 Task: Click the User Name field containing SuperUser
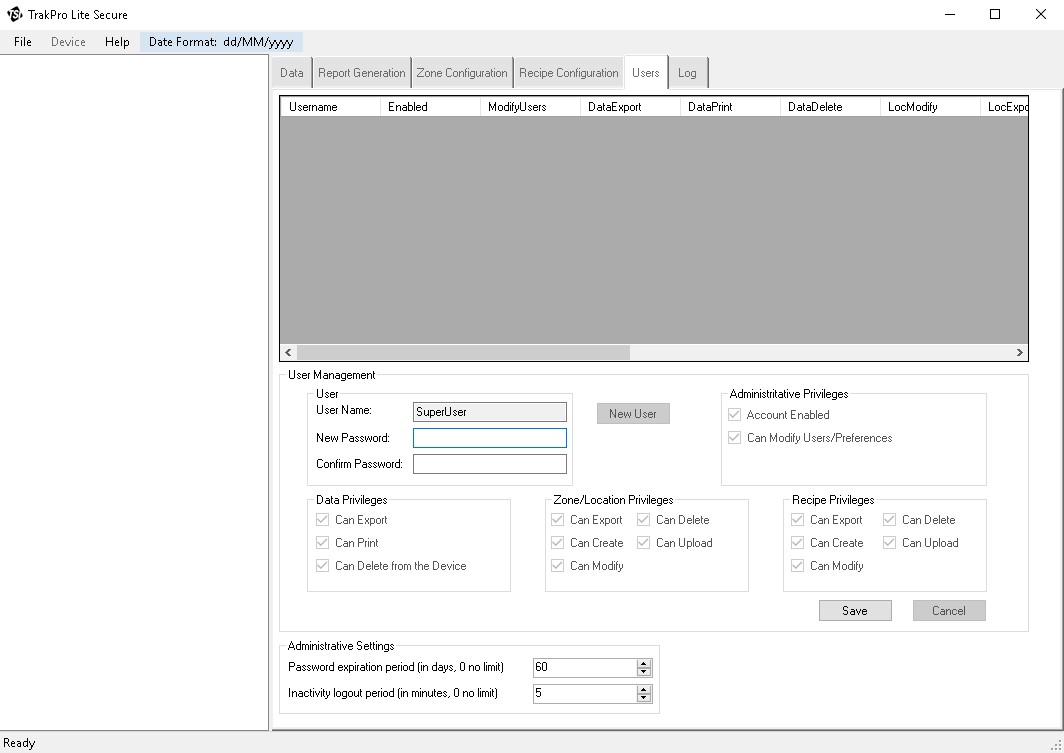point(490,412)
